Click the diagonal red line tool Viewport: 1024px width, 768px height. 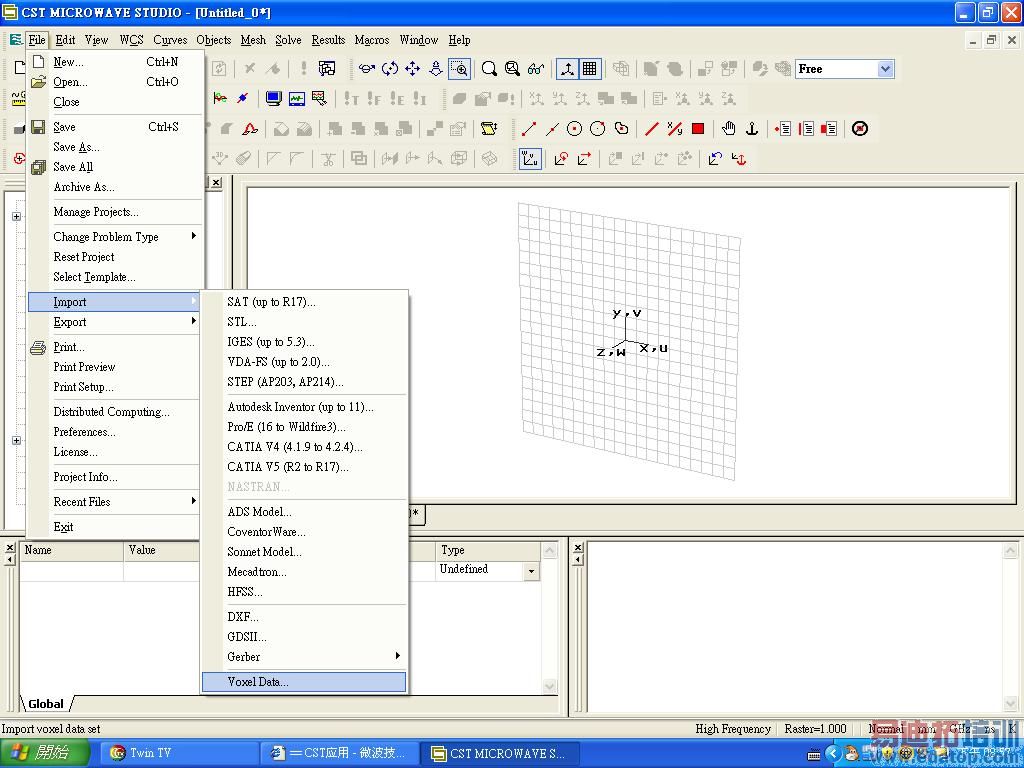point(652,128)
